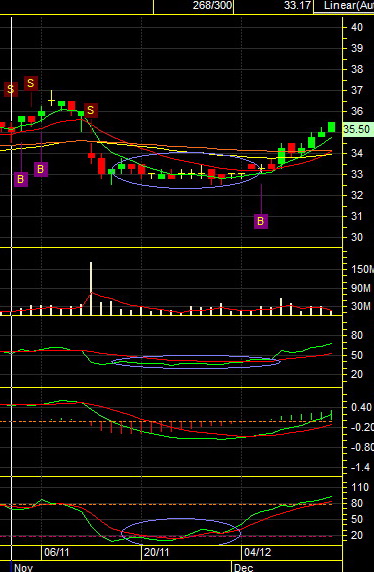This screenshot has width=374, height=572.
Task: Click the 30M volume axis label
Action: [x=361, y=306]
